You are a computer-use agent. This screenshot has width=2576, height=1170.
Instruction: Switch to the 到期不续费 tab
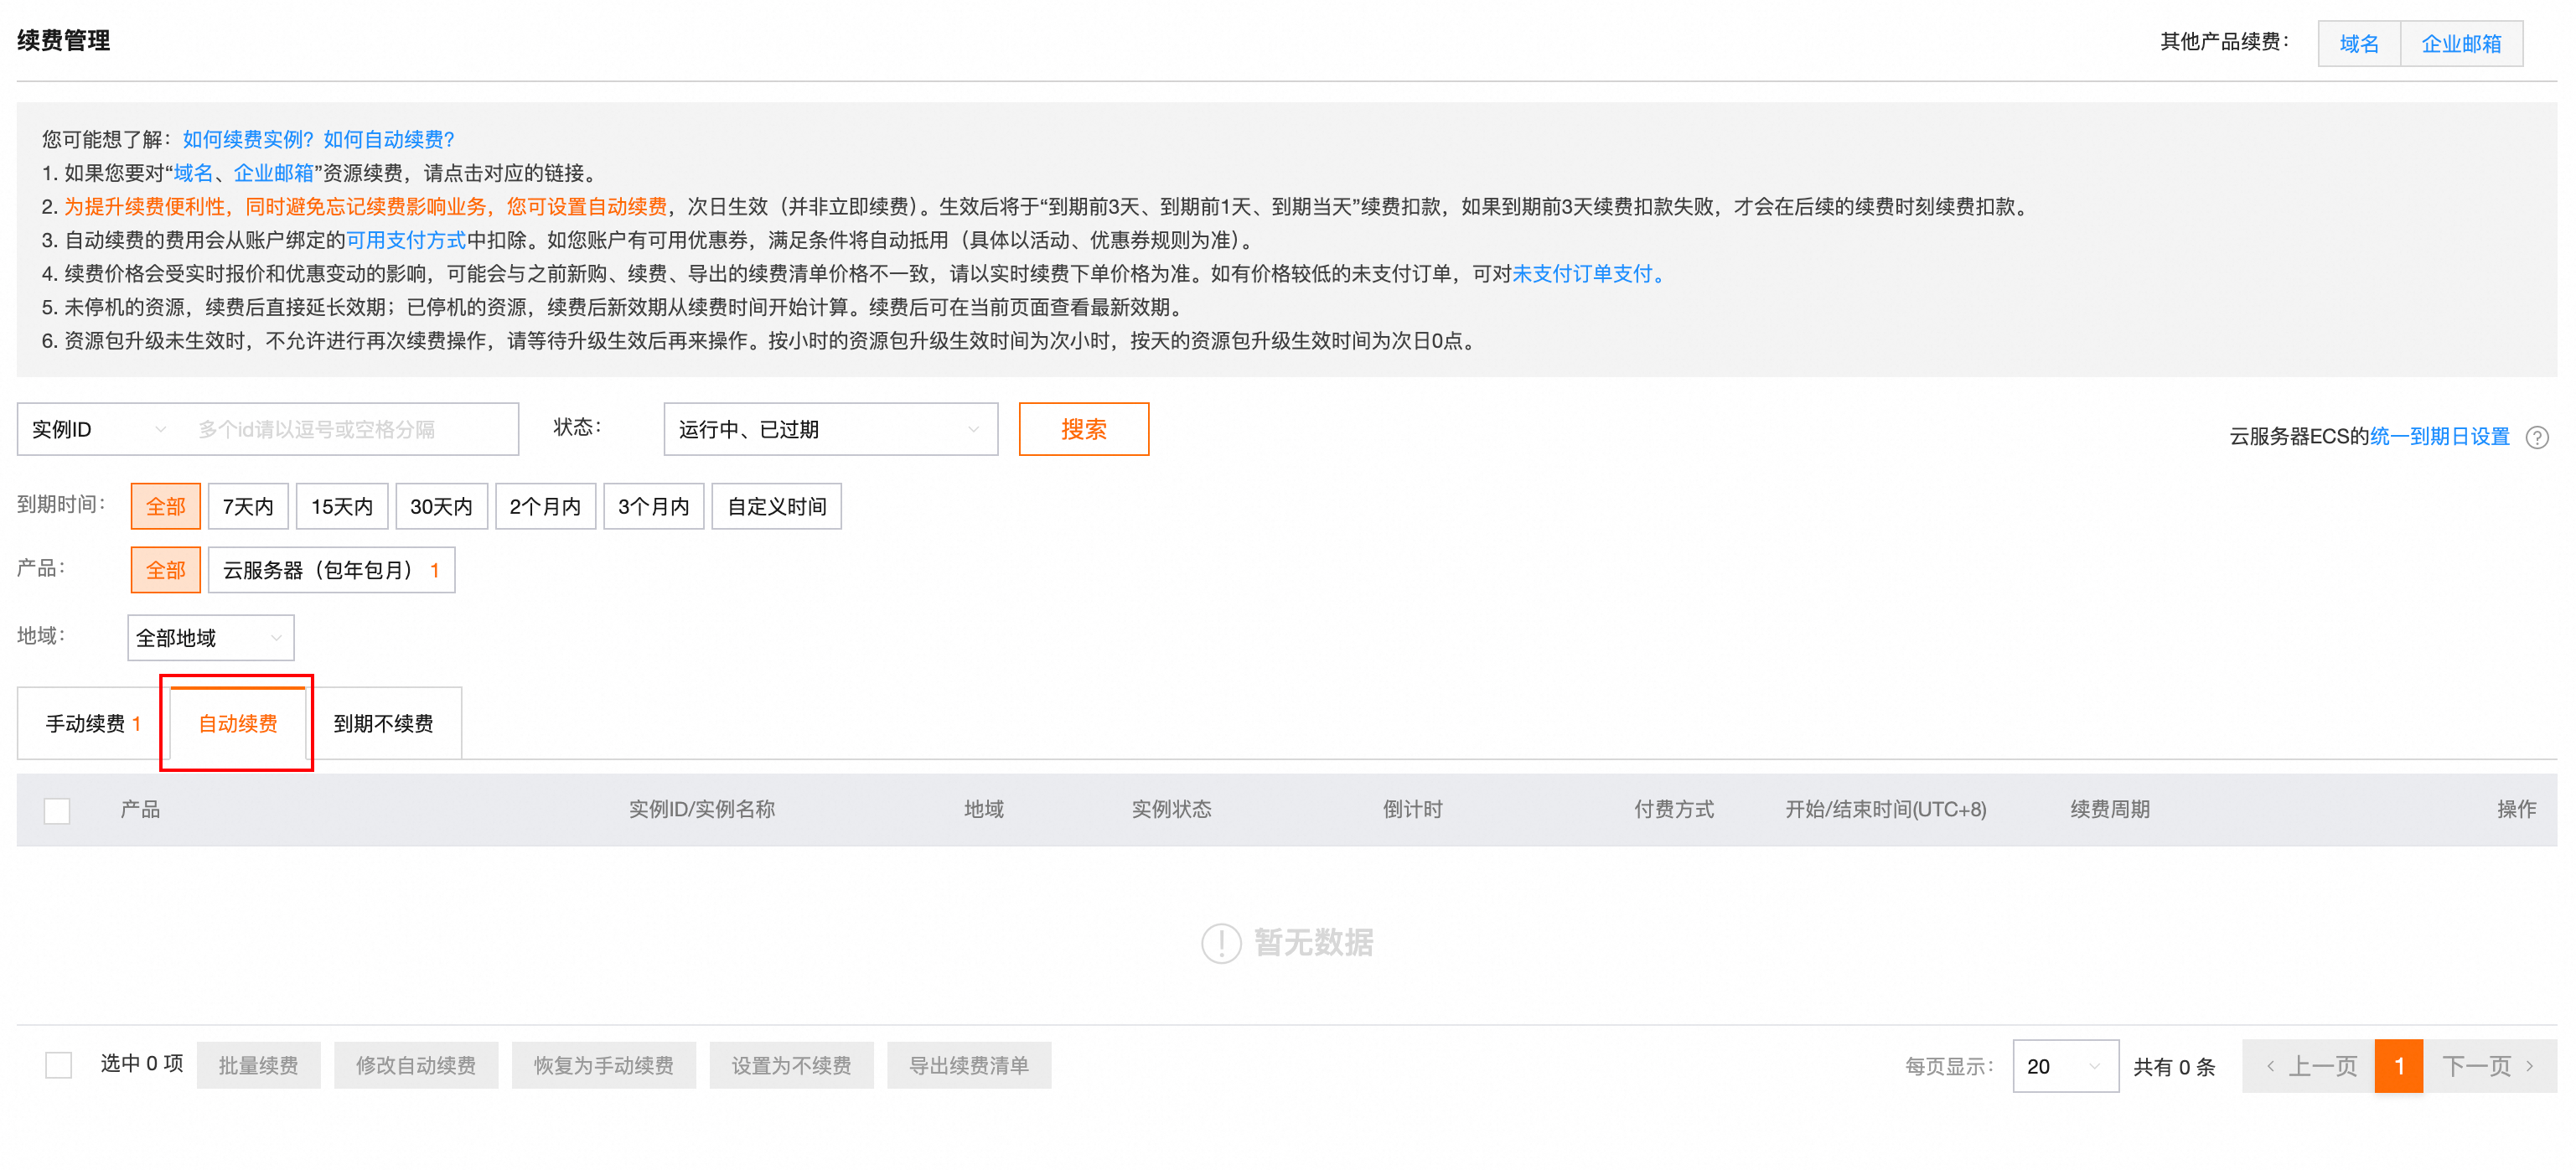[383, 723]
